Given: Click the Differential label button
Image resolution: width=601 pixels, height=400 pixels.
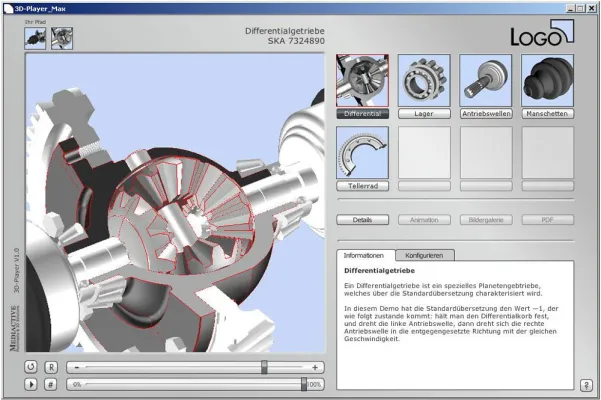Looking at the screenshot, I should pos(362,114).
